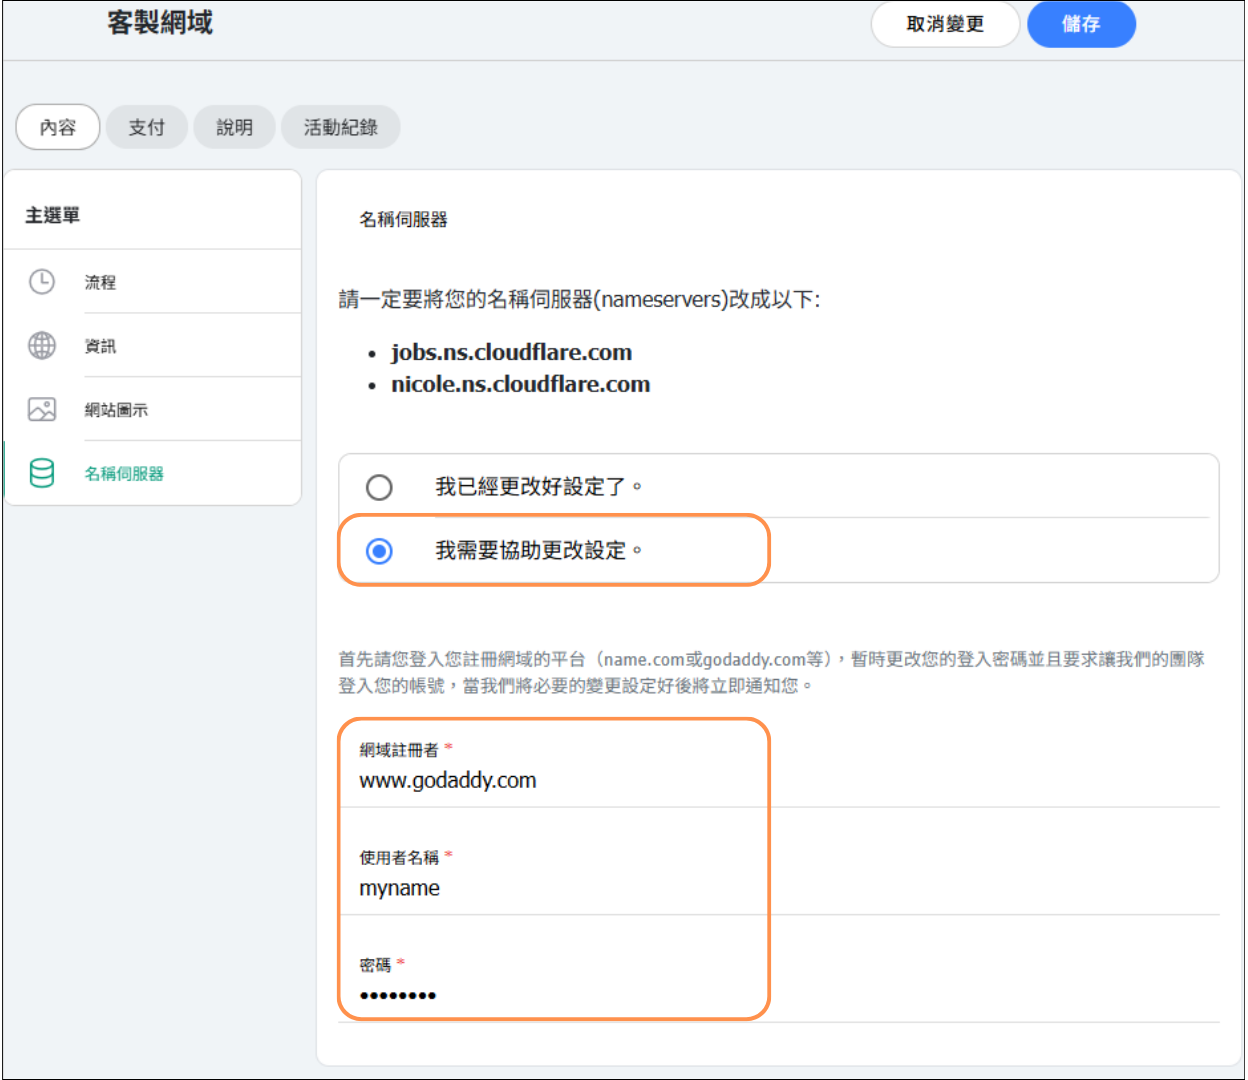Click the globe icon beside 資訊
Screen dimensions: 1248x1080
coord(42,346)
